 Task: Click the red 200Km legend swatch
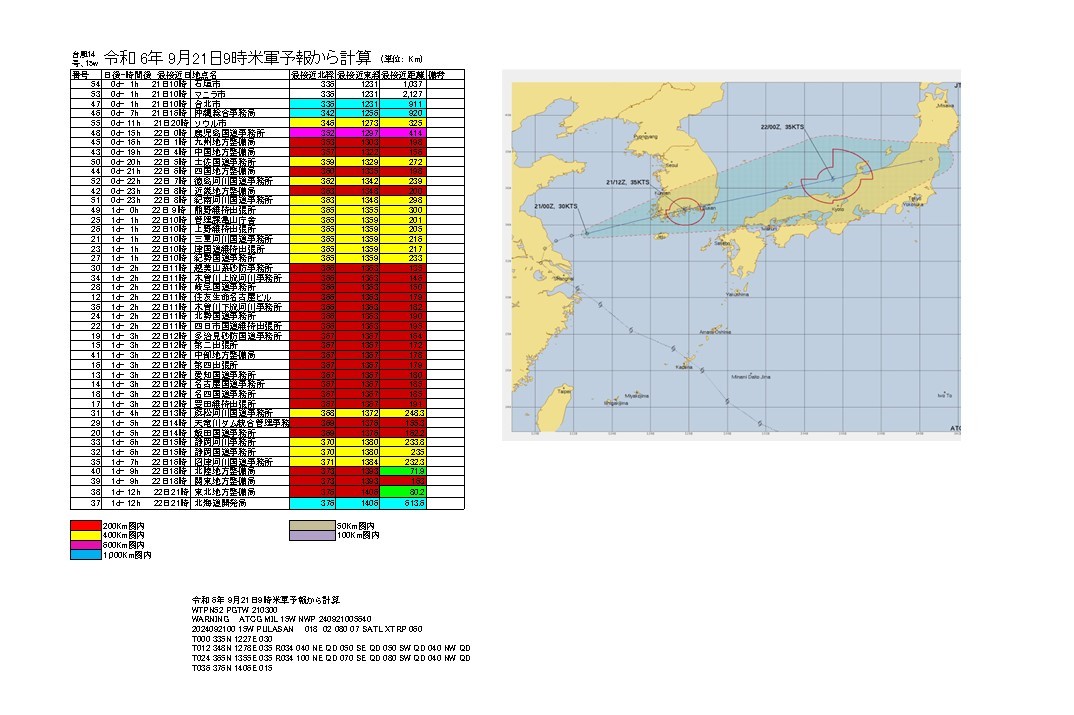click(86, 525)
